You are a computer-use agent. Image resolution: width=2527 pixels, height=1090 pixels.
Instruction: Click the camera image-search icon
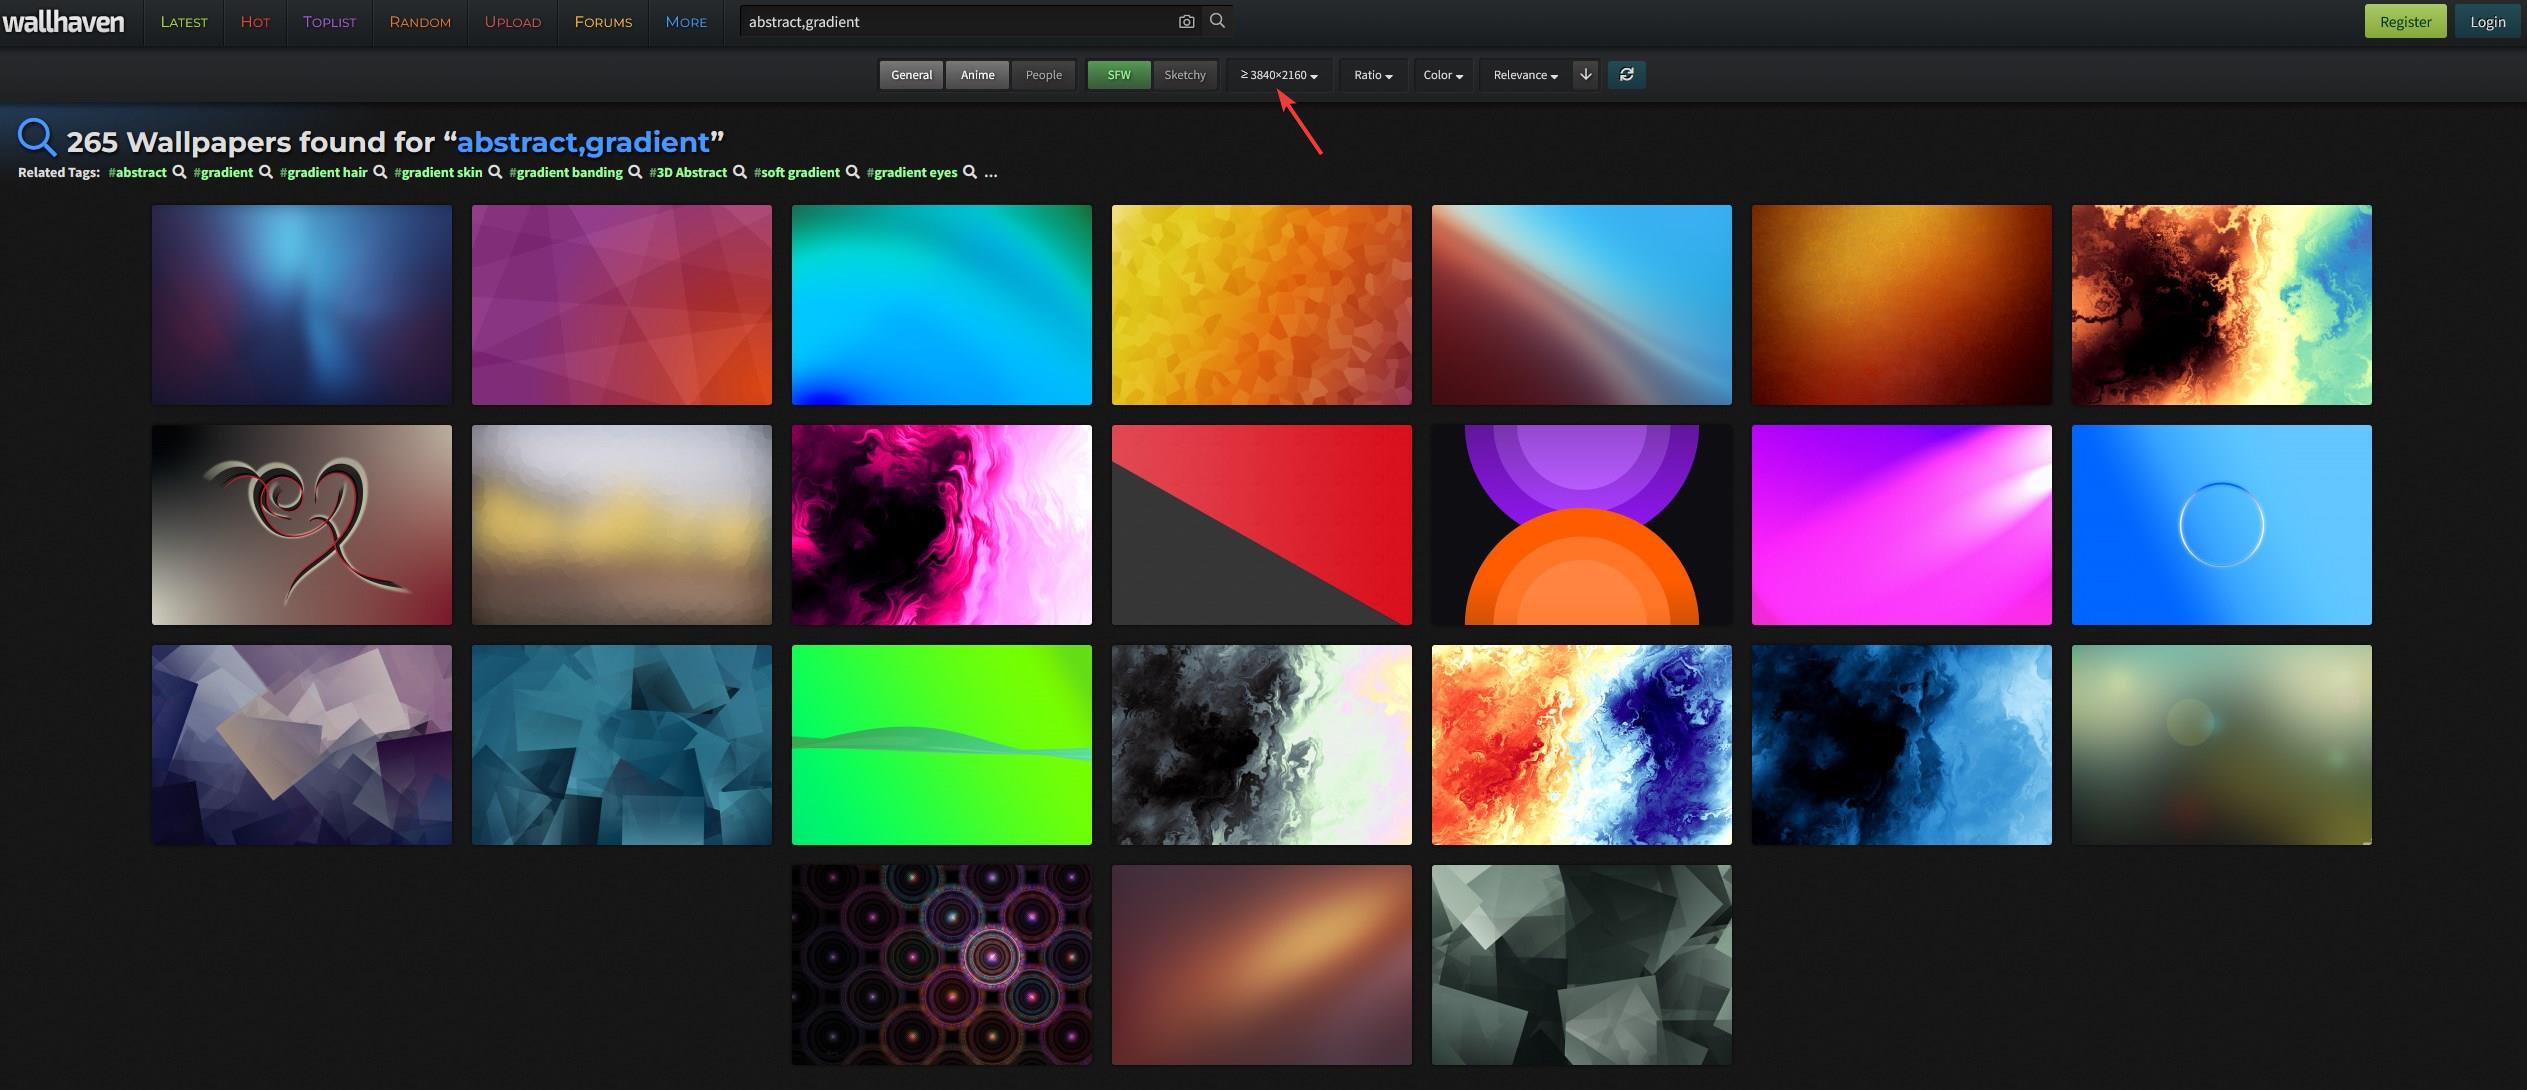tap(1186, 21)
